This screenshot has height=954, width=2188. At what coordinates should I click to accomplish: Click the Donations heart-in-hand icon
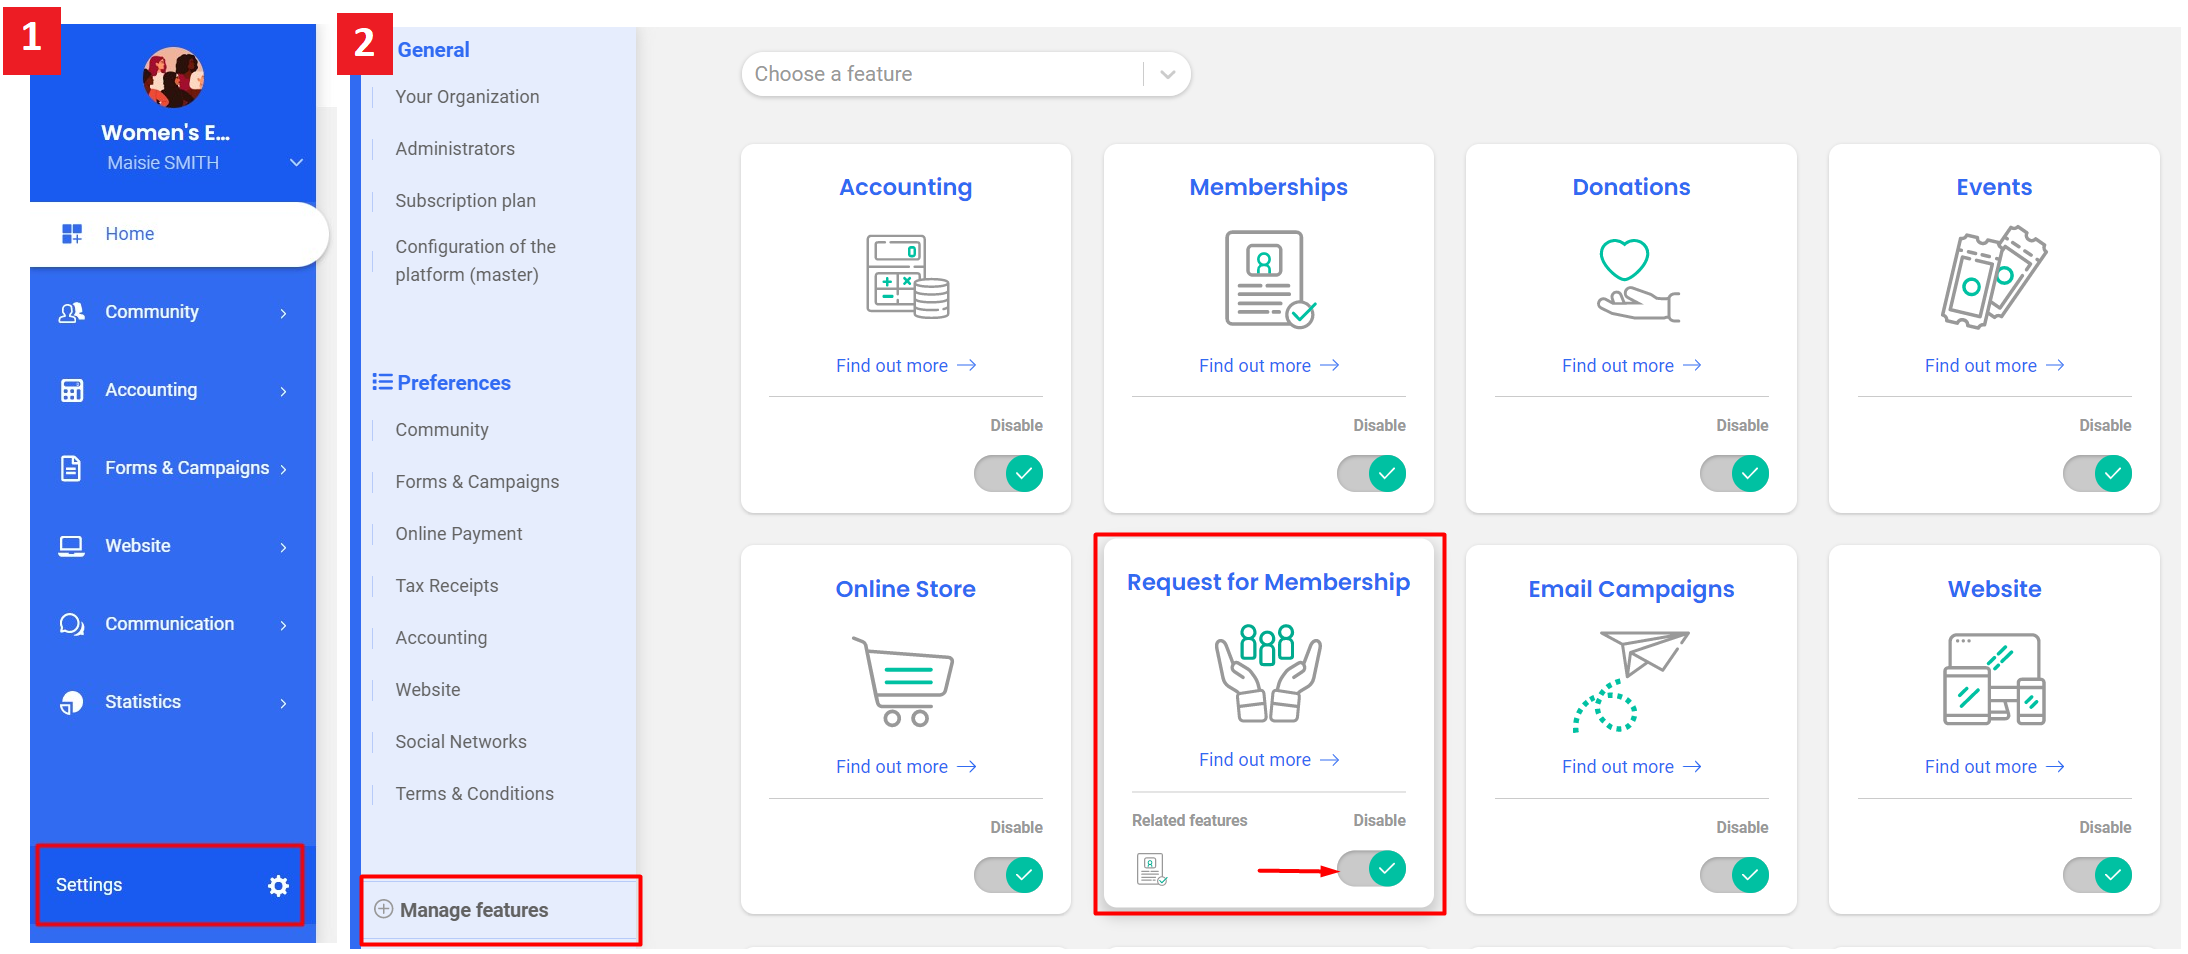[x=1632, y=279]
